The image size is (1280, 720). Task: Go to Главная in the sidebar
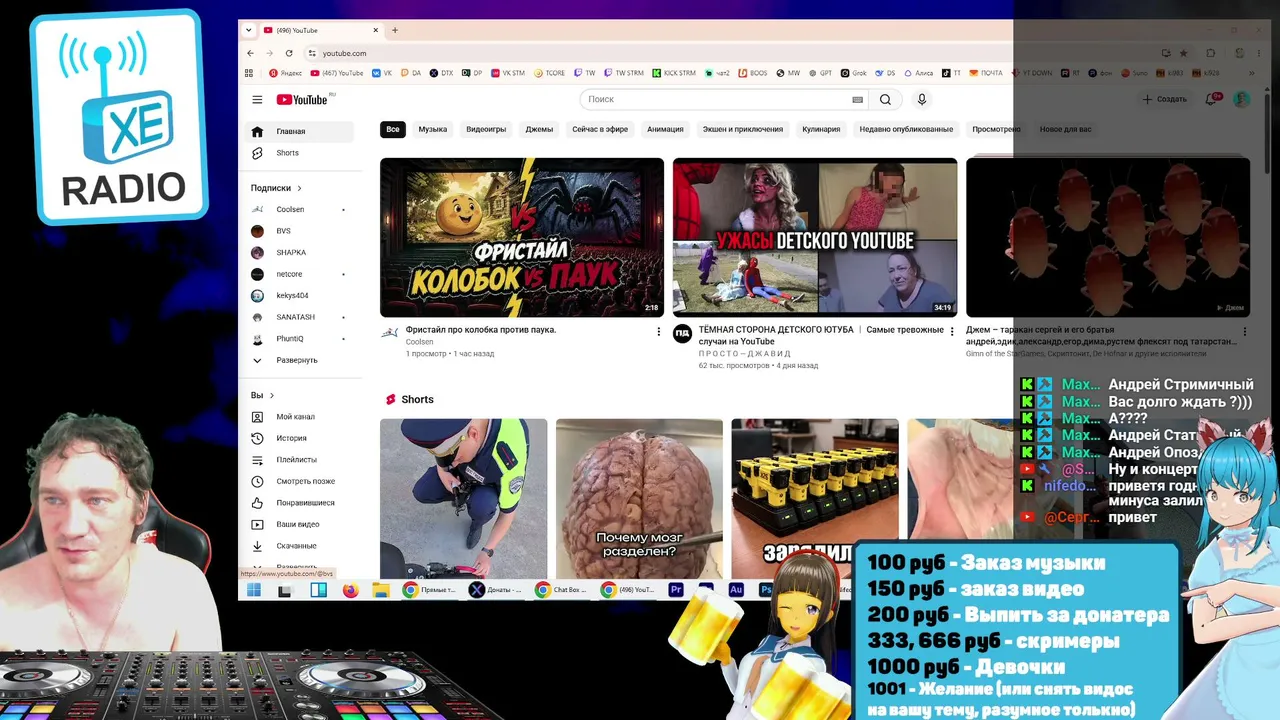coord(299,131)
